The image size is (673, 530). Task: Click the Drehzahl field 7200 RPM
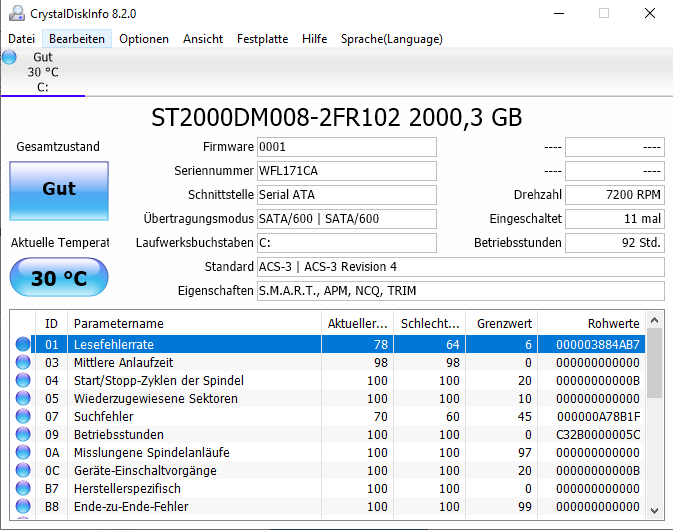(x=615, y=195)
